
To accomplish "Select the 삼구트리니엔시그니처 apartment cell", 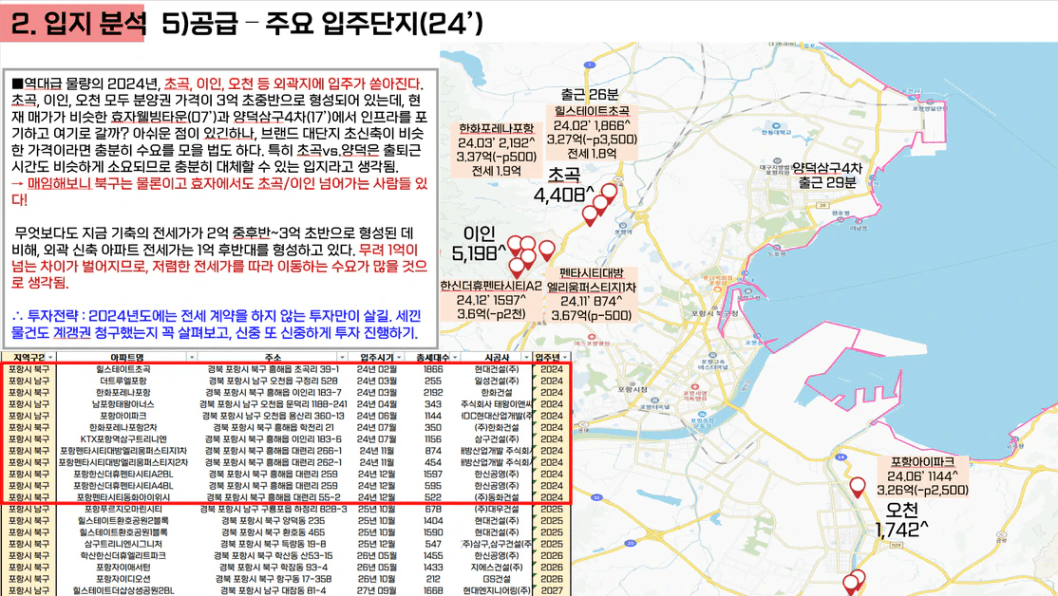I will point(123,543).
